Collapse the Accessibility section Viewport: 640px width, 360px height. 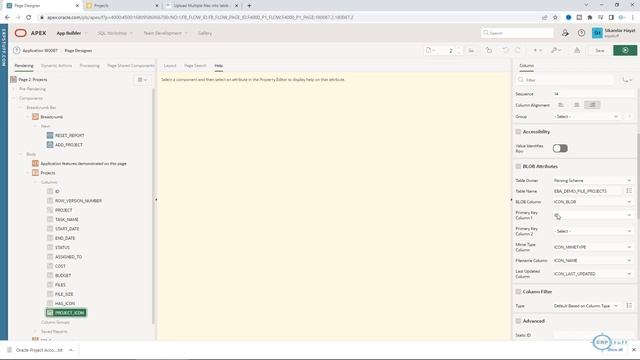click(518, 132)
